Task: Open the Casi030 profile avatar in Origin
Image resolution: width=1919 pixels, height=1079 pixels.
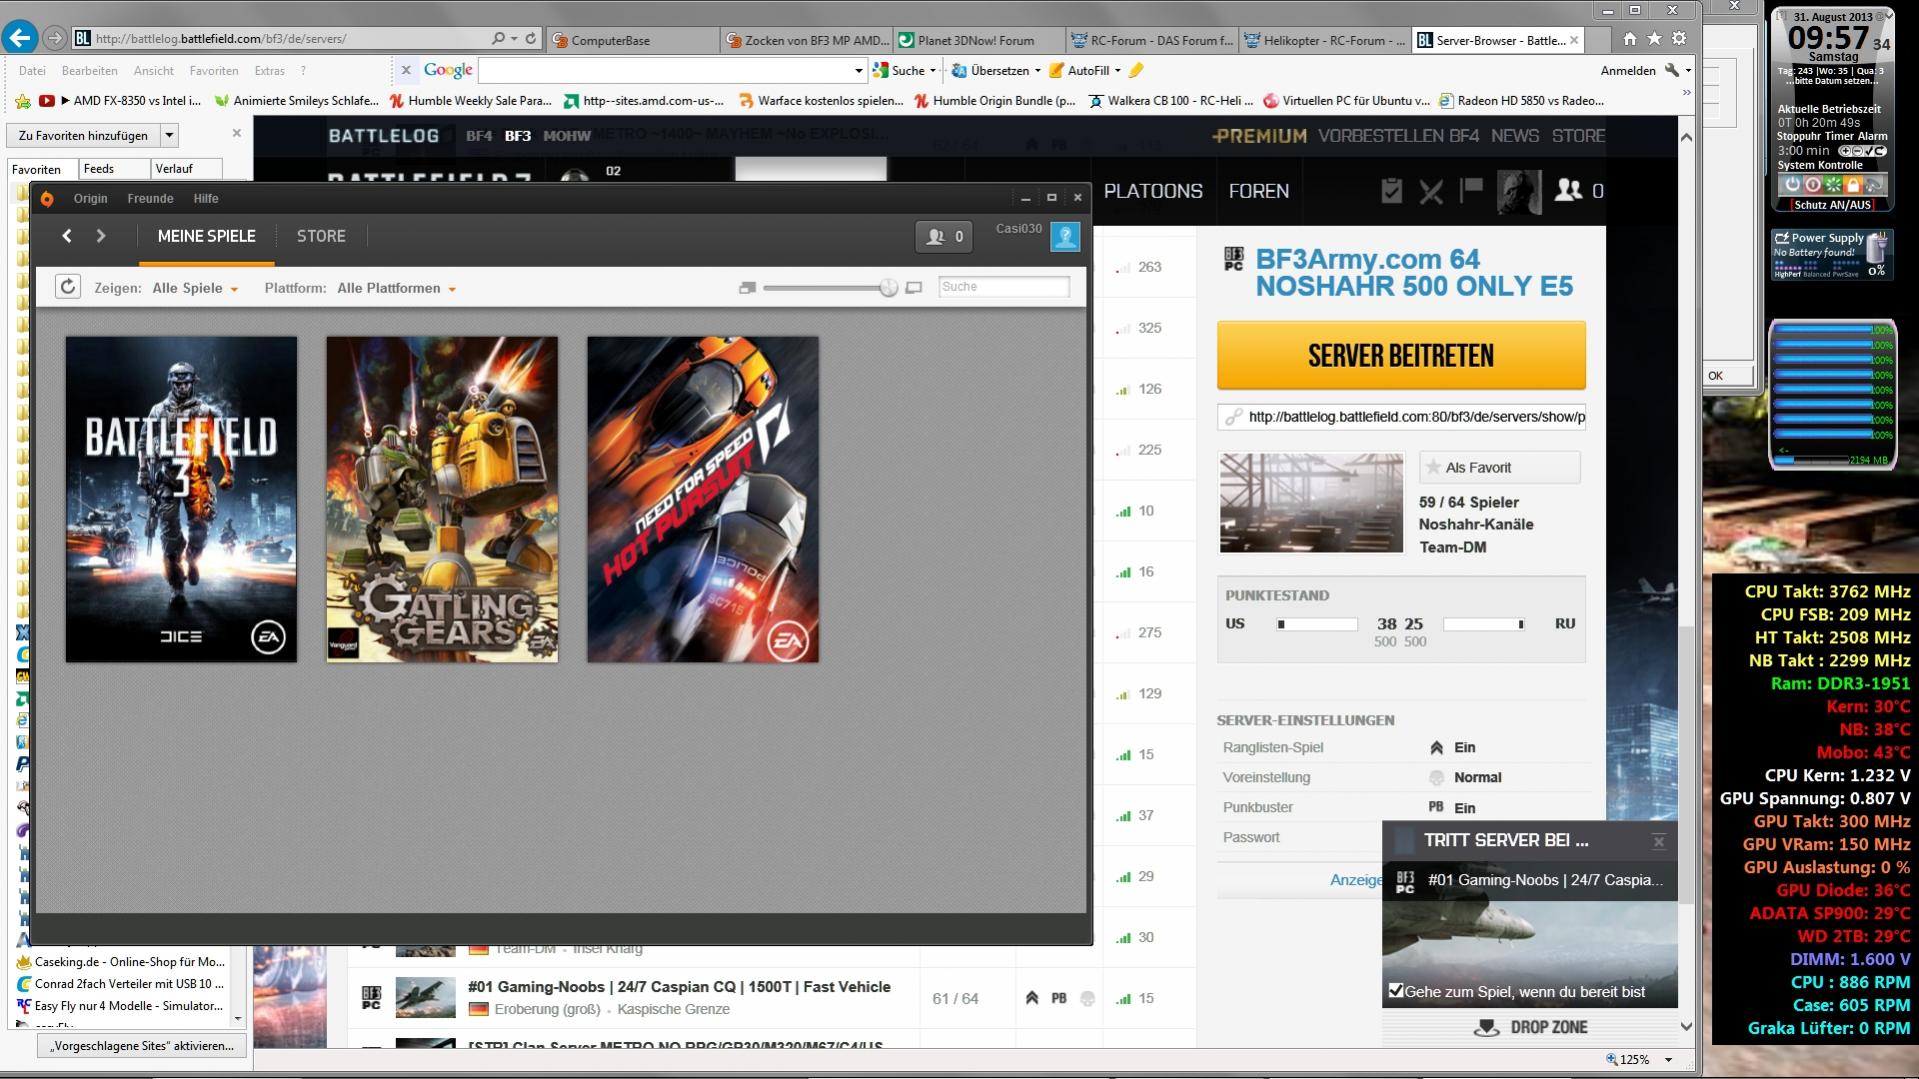Action: (1065, 237)
